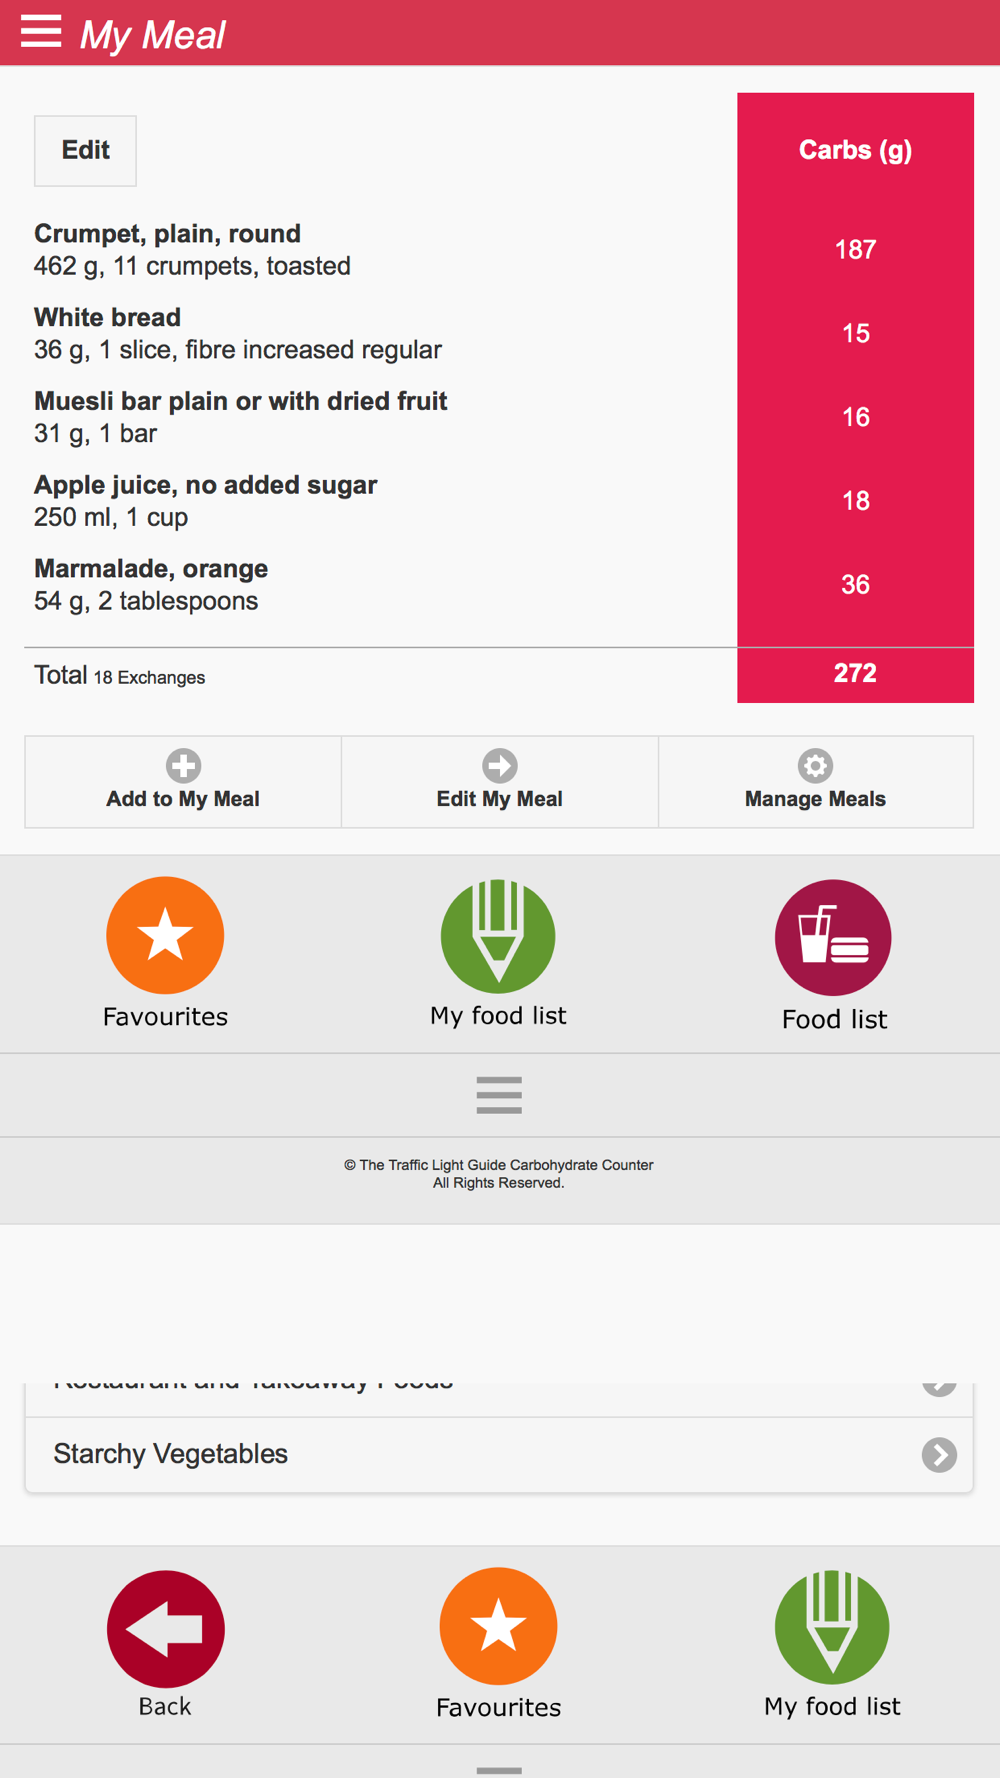Tap the grey three-line handle below Food list
The image size is (1000, 1778).
[499, 1095]
